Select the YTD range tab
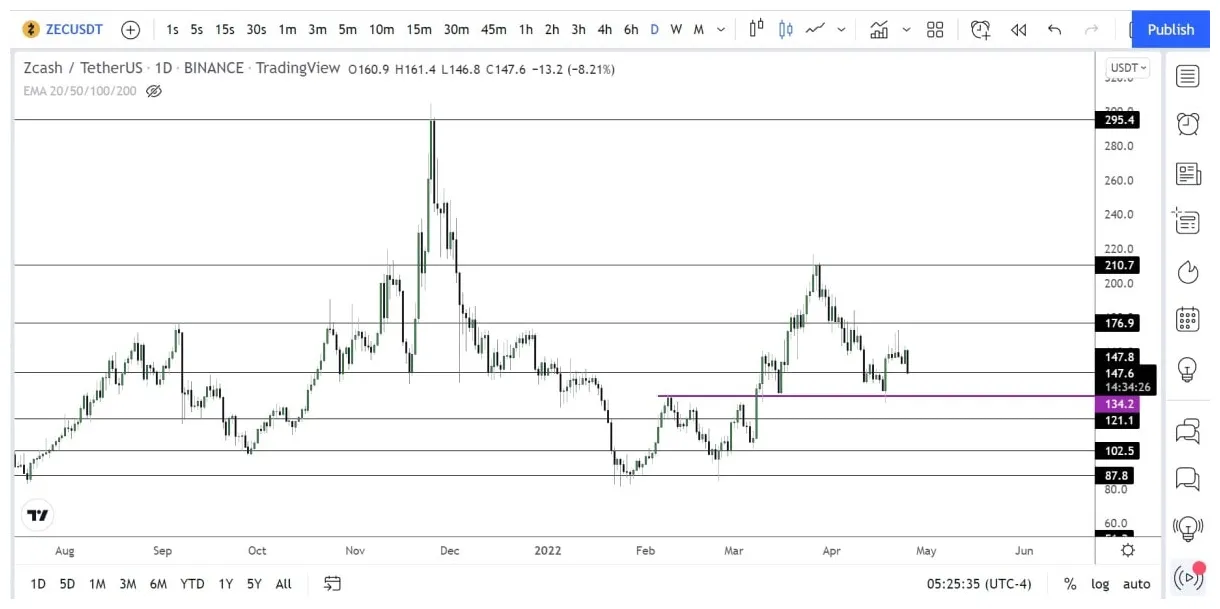The image size is (1220, 609). [x=192, y=583]
